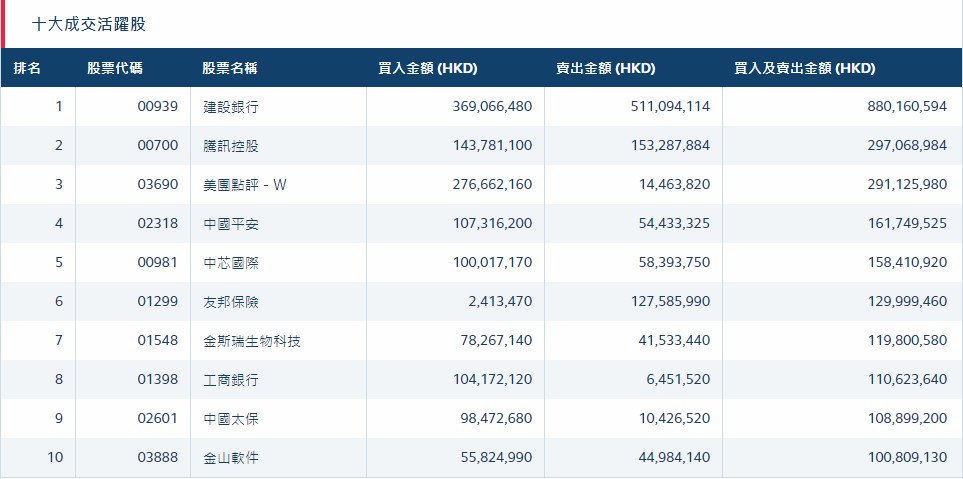Click sell amount 127,585,990

pos(670,302)
